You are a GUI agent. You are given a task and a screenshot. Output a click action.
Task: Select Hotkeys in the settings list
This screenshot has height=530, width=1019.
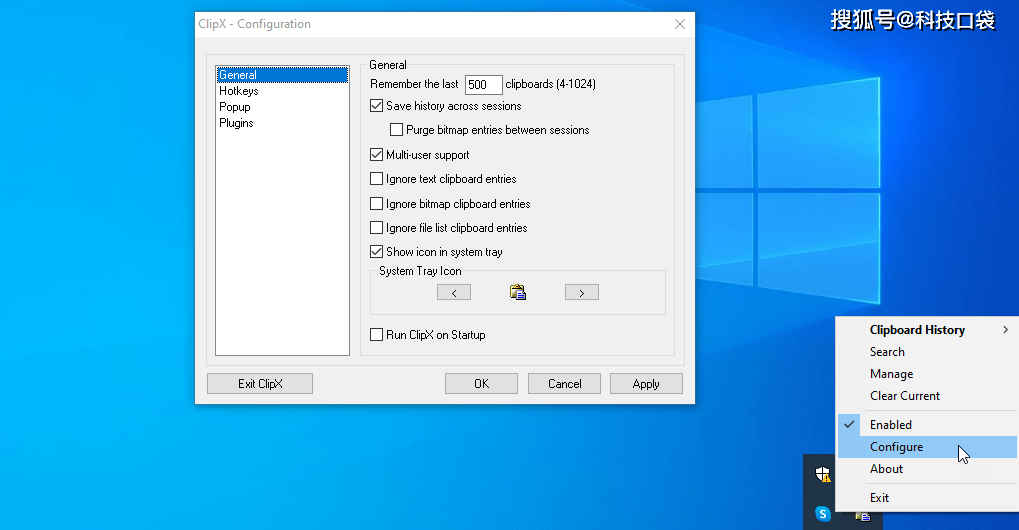[239, 91]
